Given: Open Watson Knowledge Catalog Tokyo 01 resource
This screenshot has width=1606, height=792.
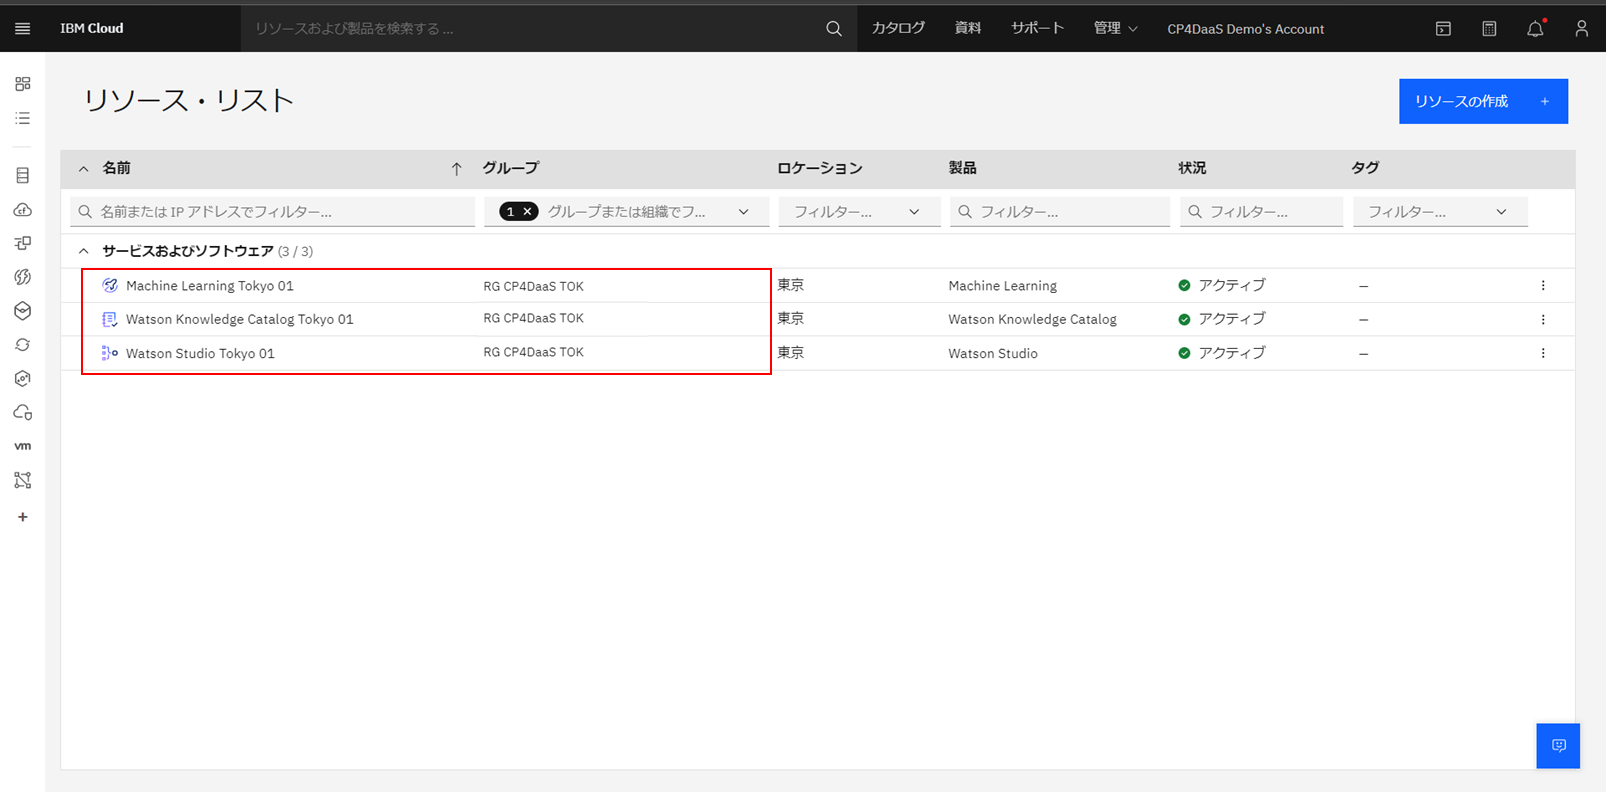Looking at the screenshot, I should [x=240, y=320].
